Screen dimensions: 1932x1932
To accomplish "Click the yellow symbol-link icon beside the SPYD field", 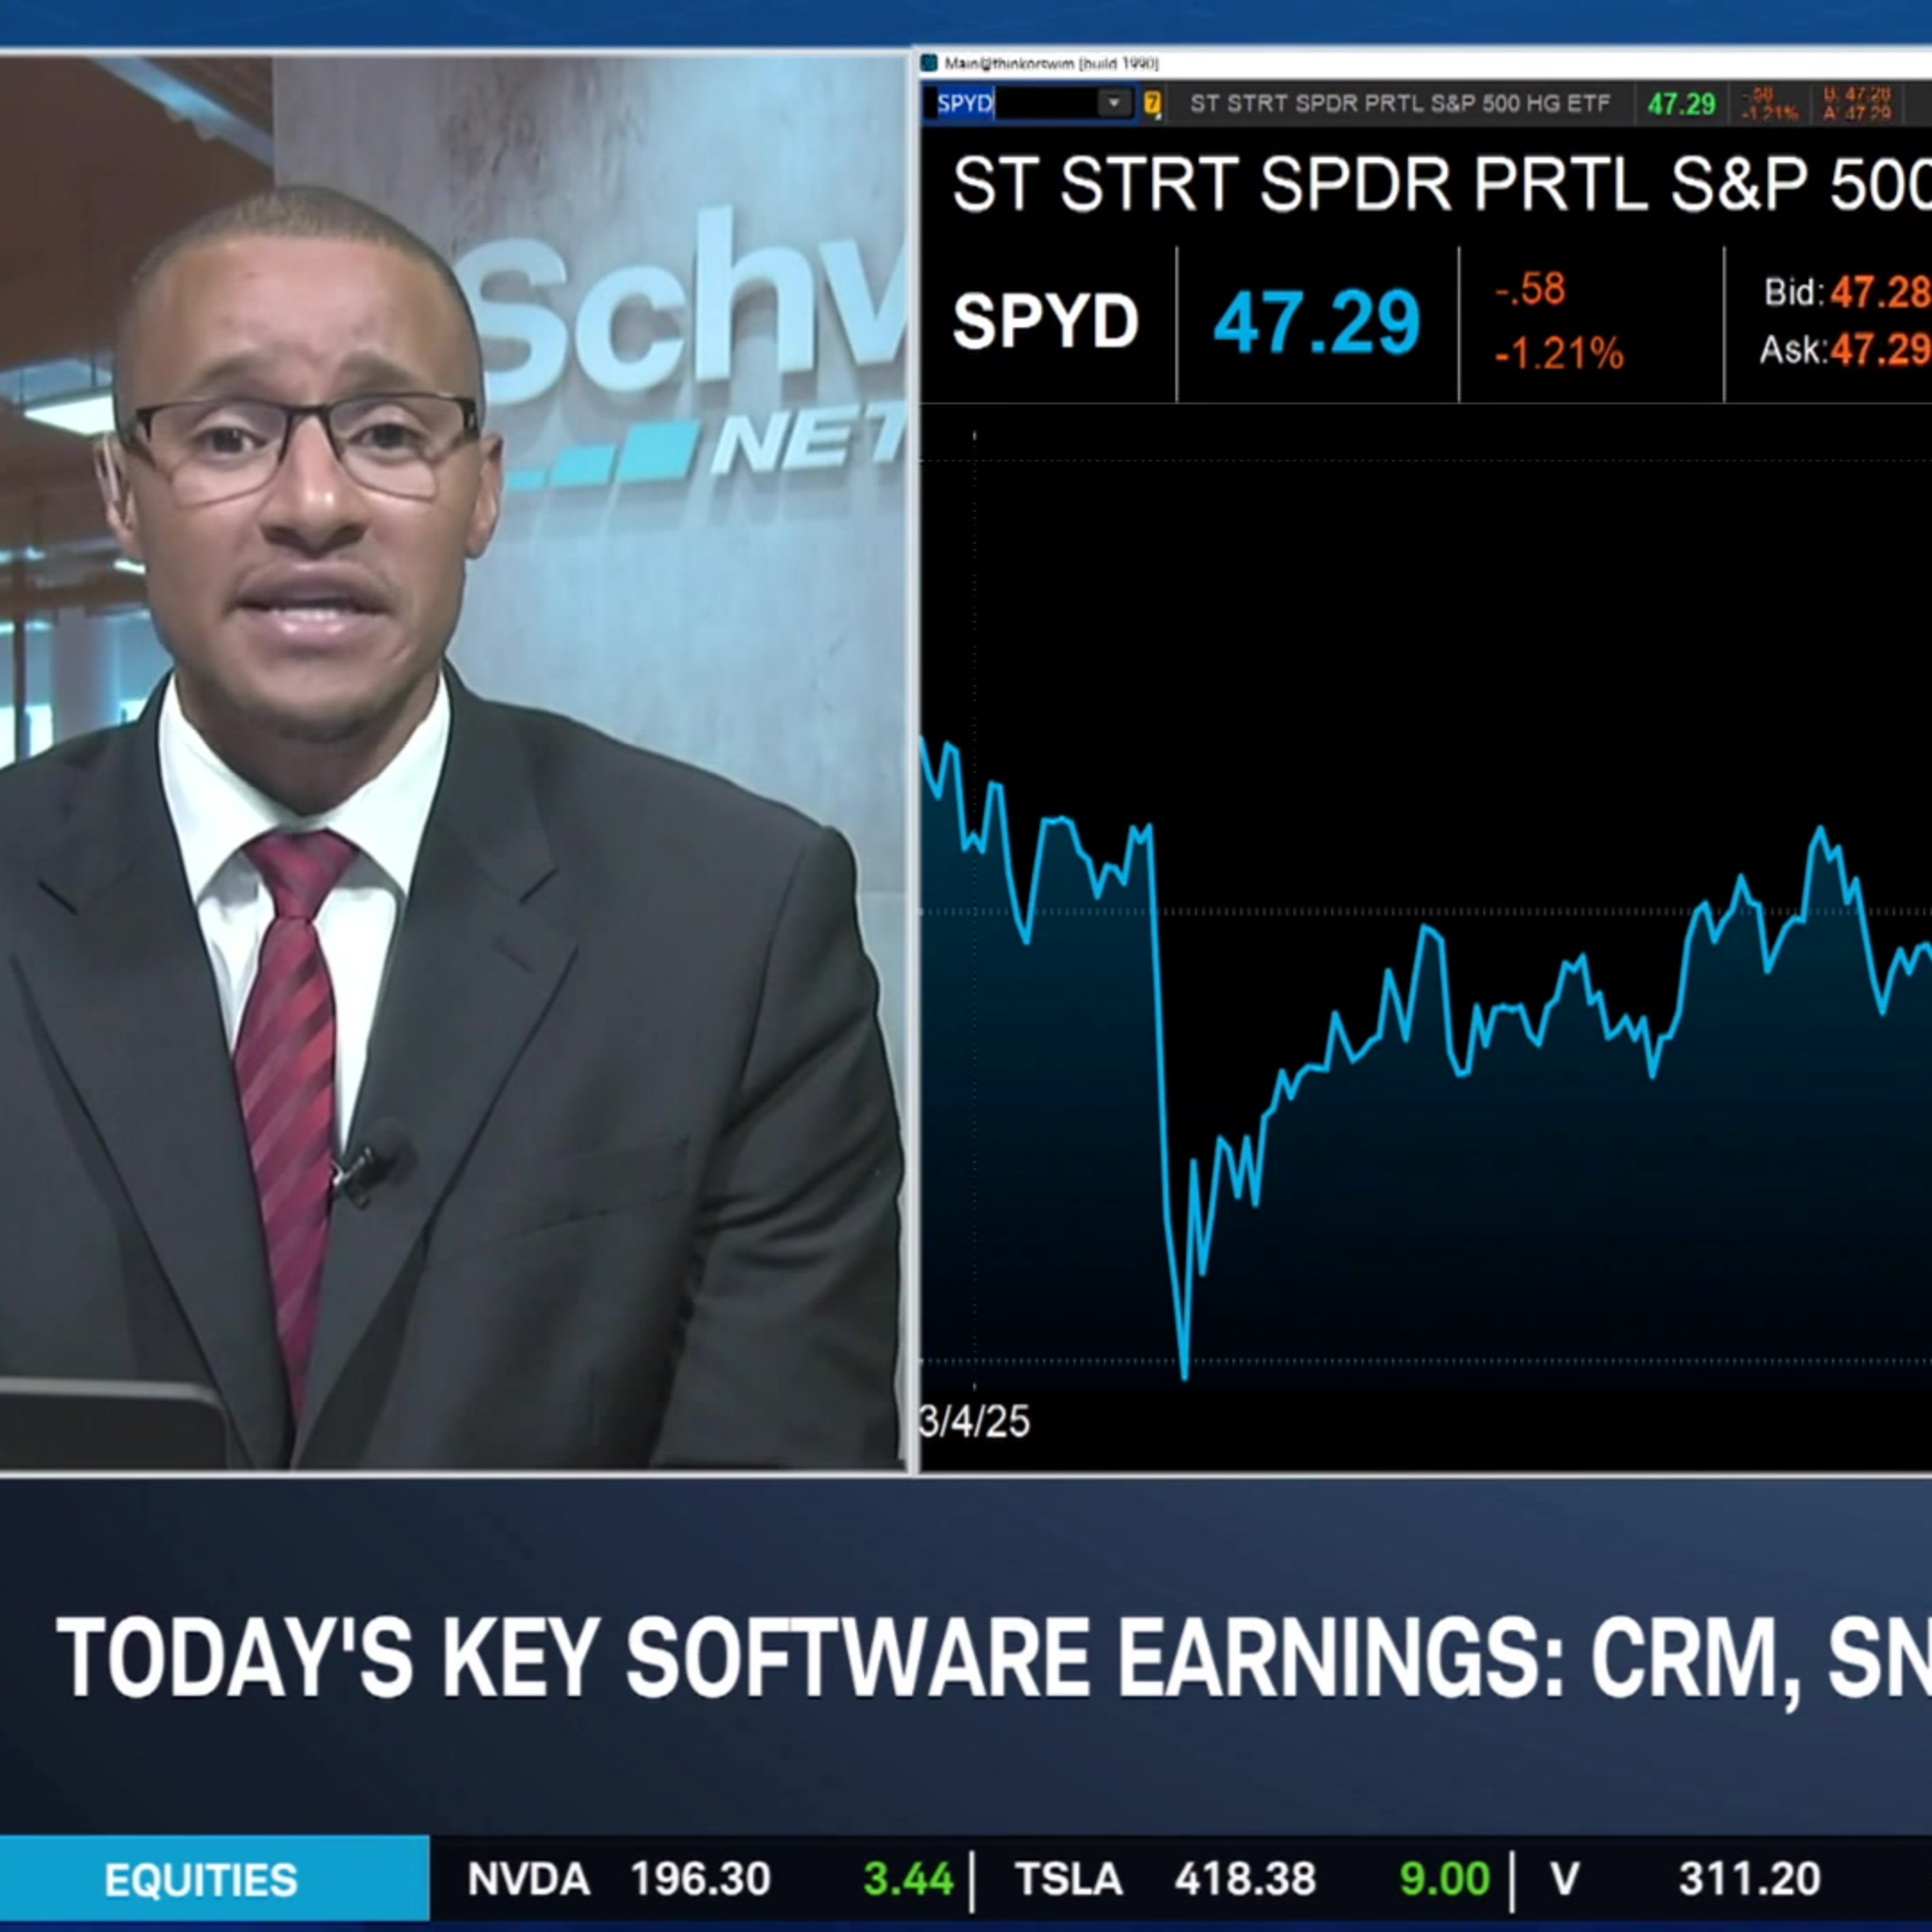I will point(1152,103).
